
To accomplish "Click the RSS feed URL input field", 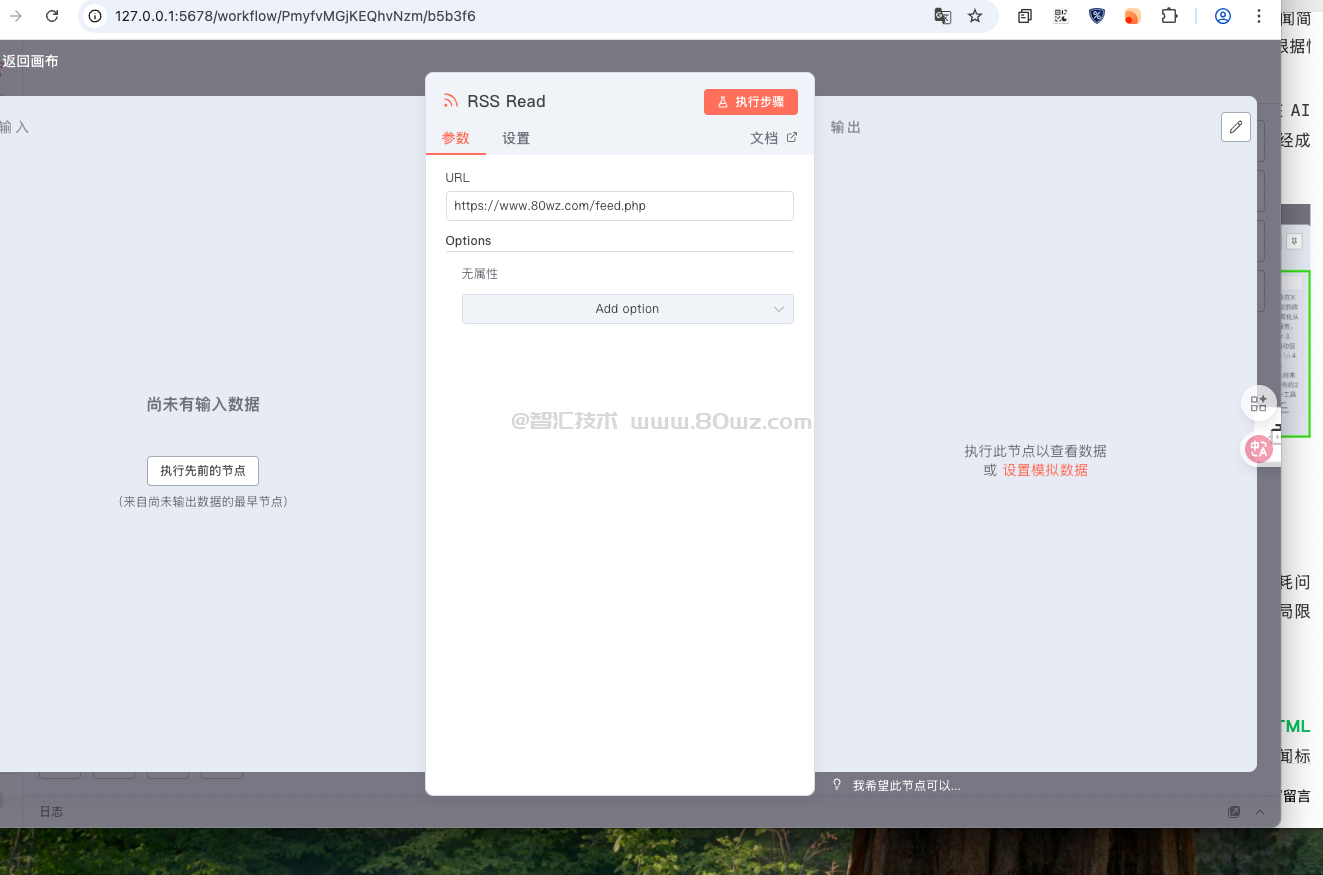I will [619, 206].
